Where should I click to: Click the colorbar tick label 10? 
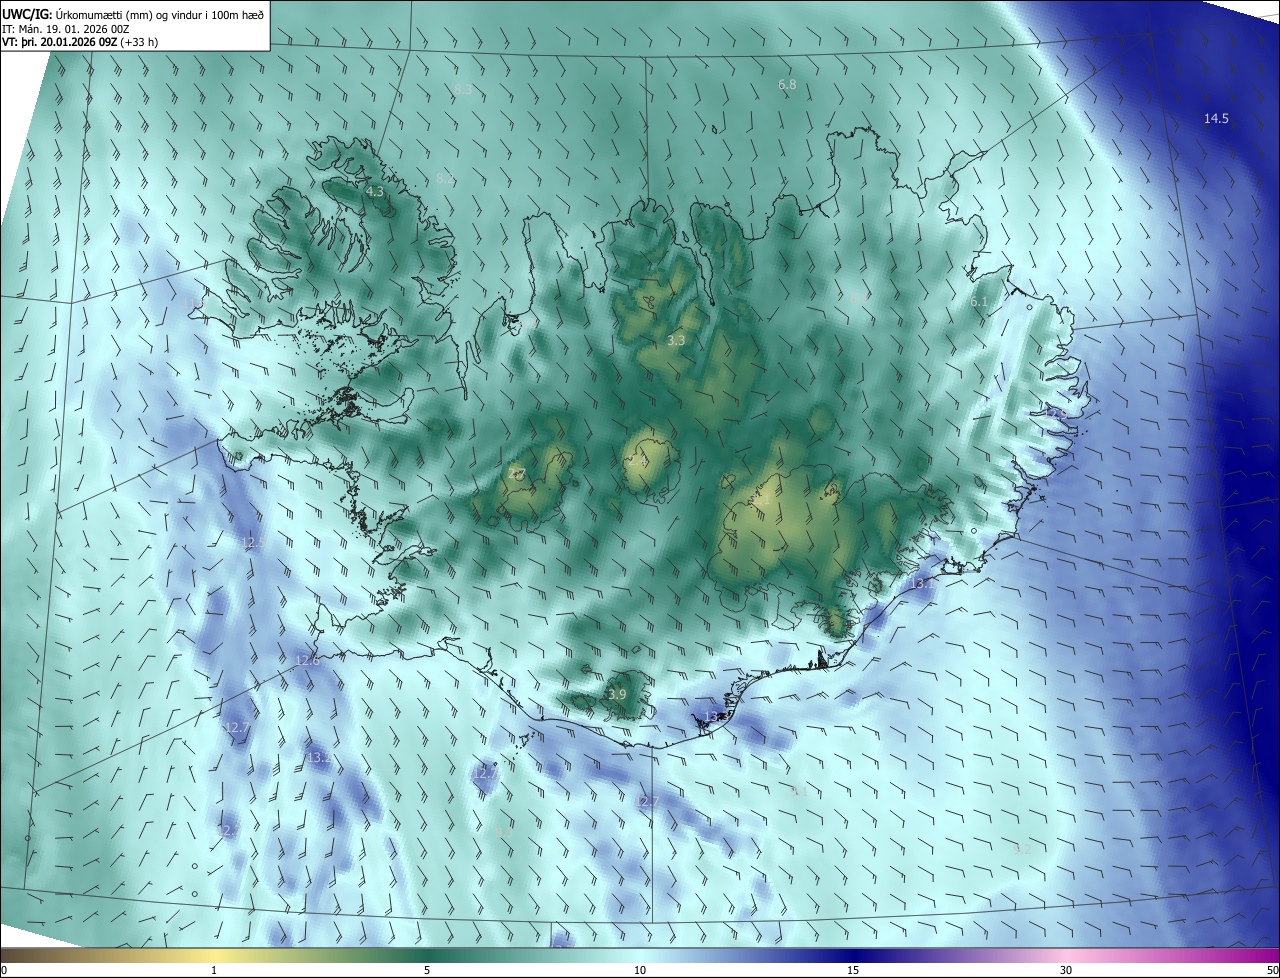[x=640, y=970]
